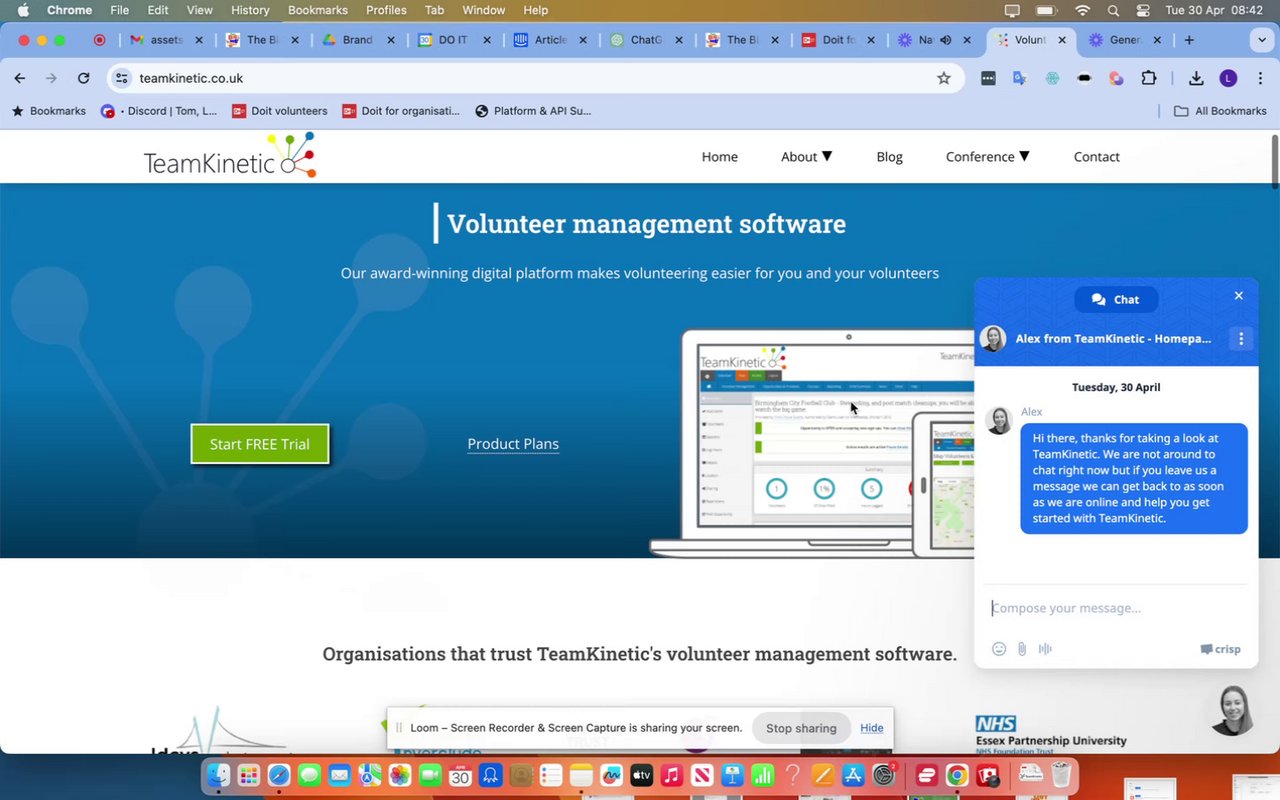This screenshot has width=1280, height=800.
Task: Click the browser back arrow
Action: point(20,78)
